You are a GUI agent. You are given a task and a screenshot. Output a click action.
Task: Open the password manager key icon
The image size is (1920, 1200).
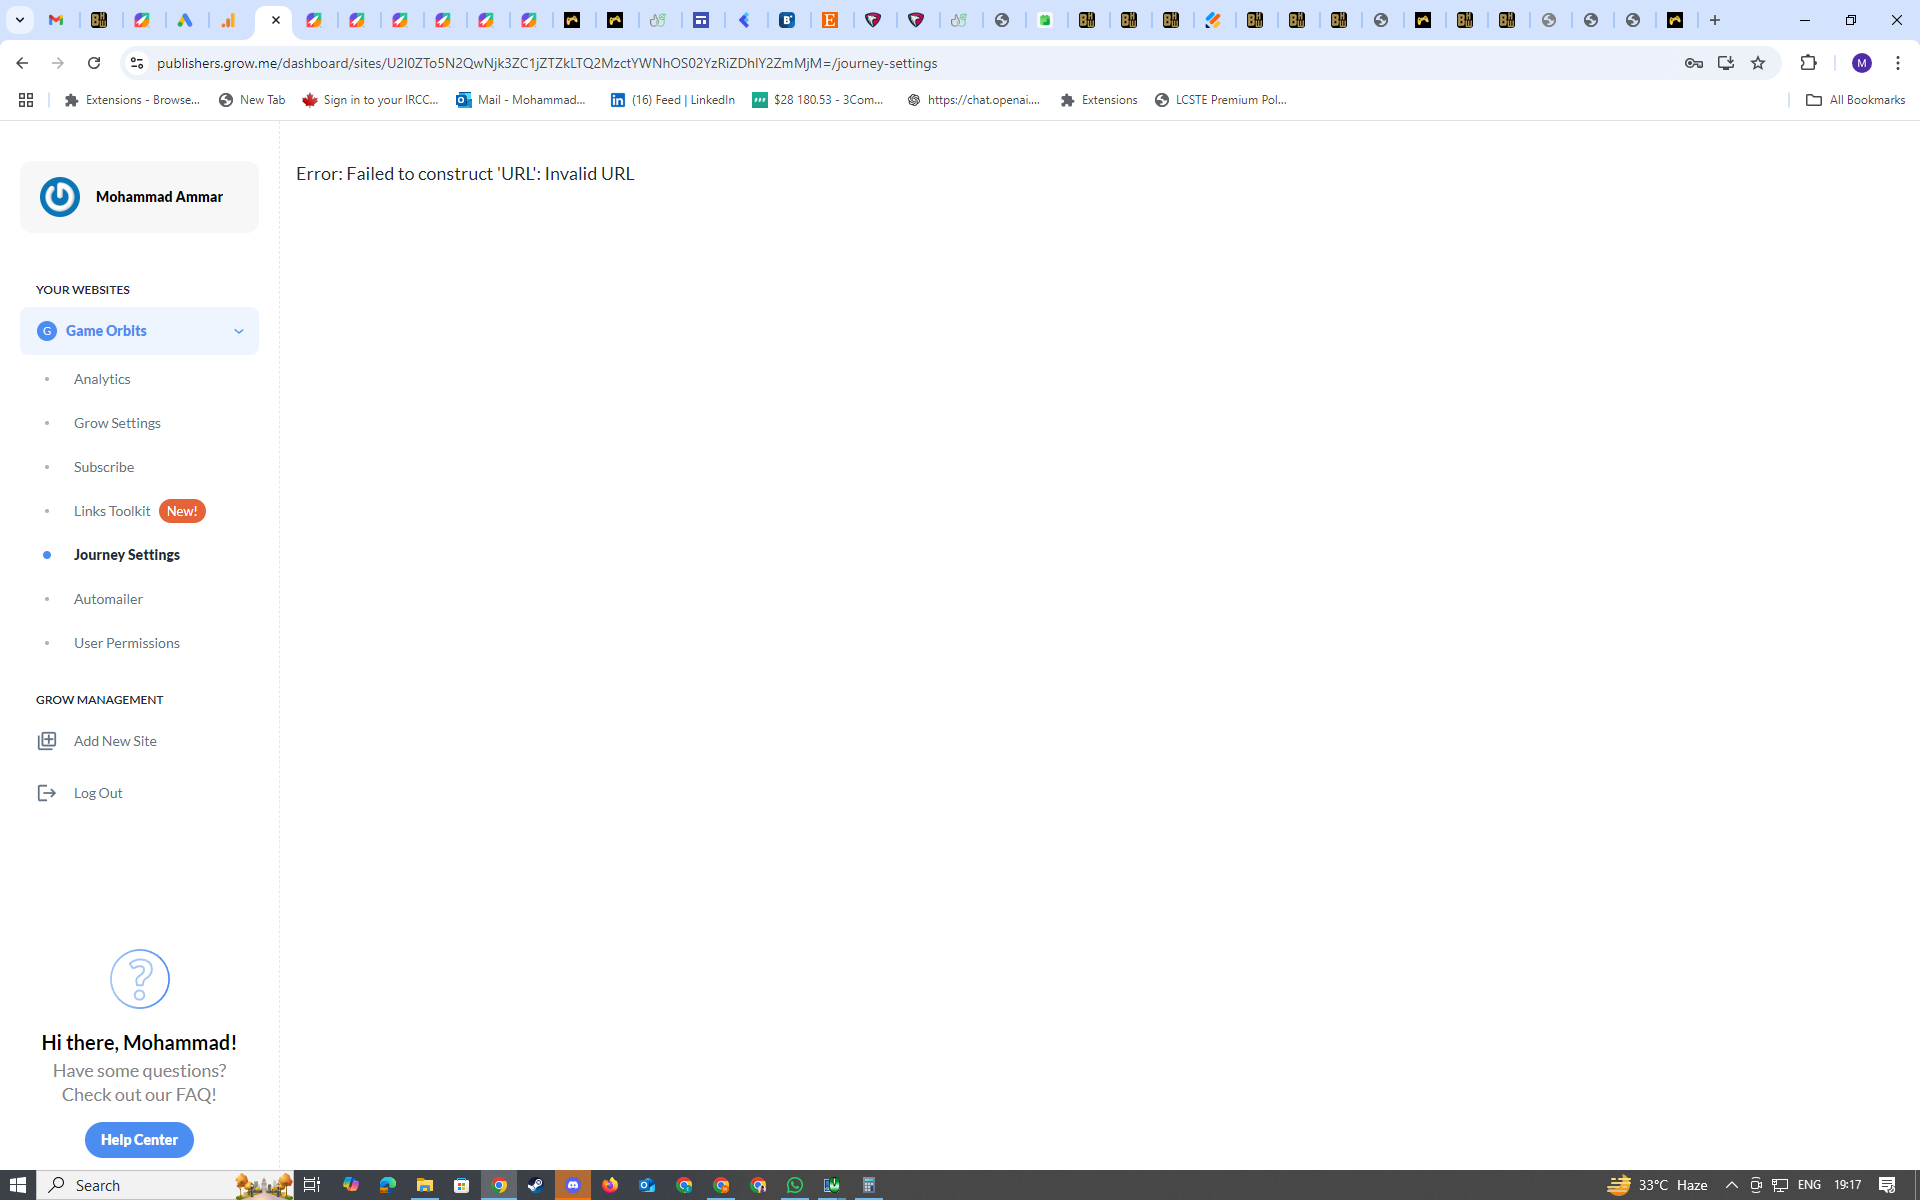point(1693,63)
